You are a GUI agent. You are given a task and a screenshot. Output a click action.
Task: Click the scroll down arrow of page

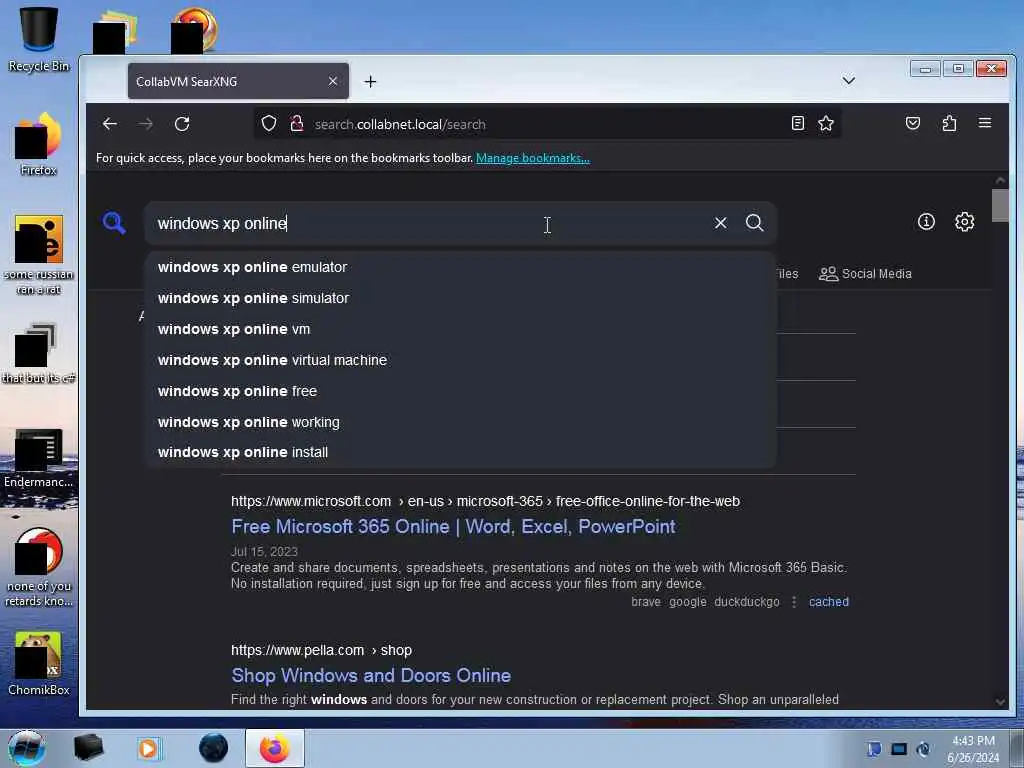1000,702
